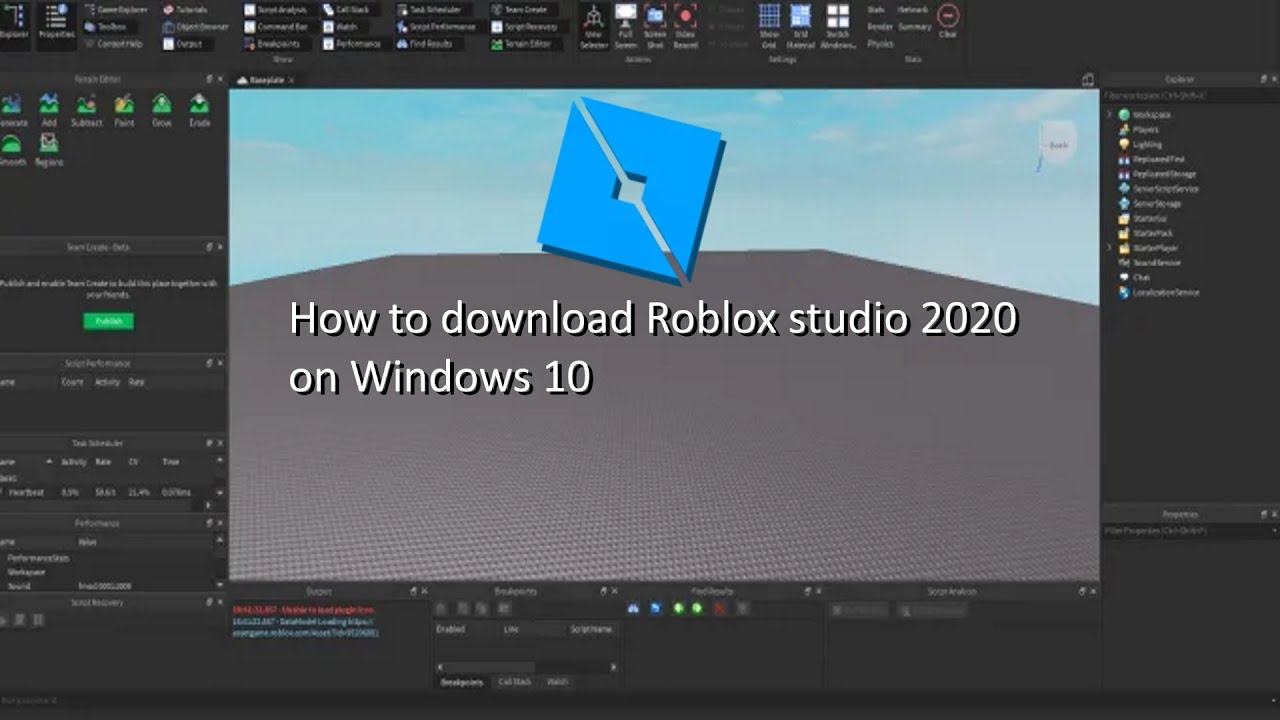Switch to Full Screen mode

625,26
